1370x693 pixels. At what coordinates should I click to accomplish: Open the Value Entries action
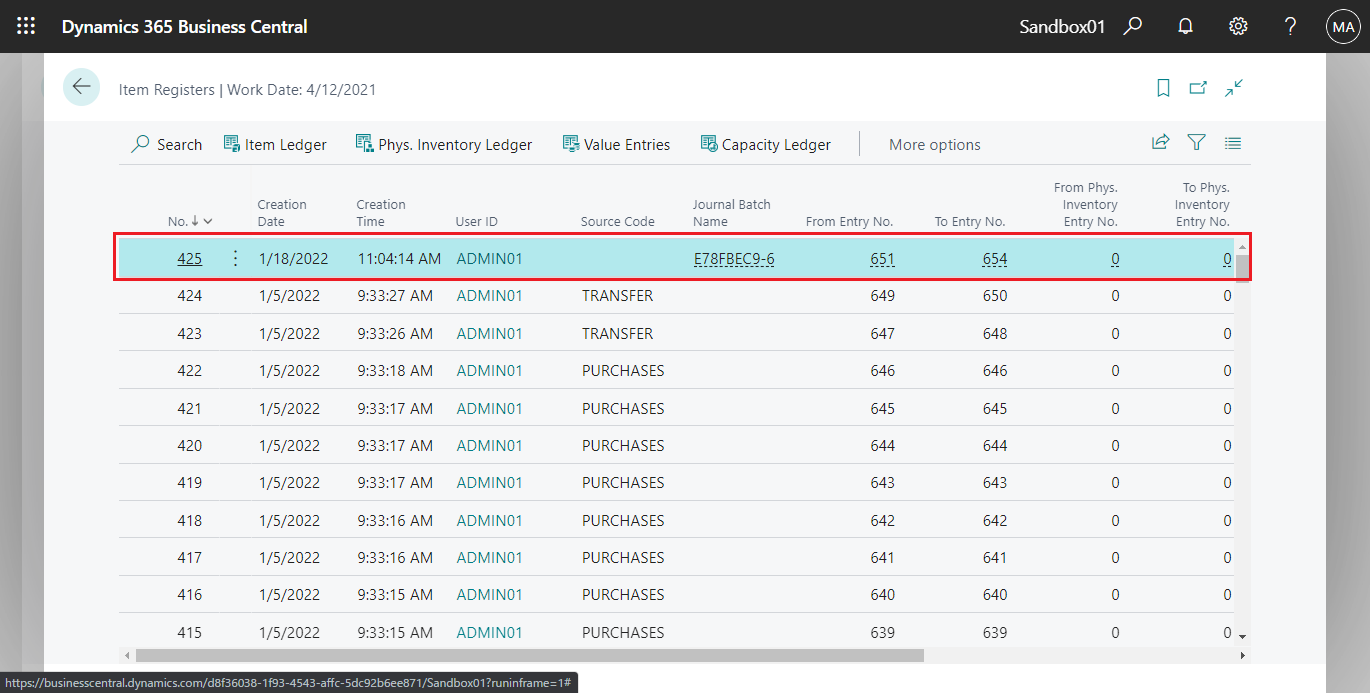pyautogui.click(x=616, y=144)
